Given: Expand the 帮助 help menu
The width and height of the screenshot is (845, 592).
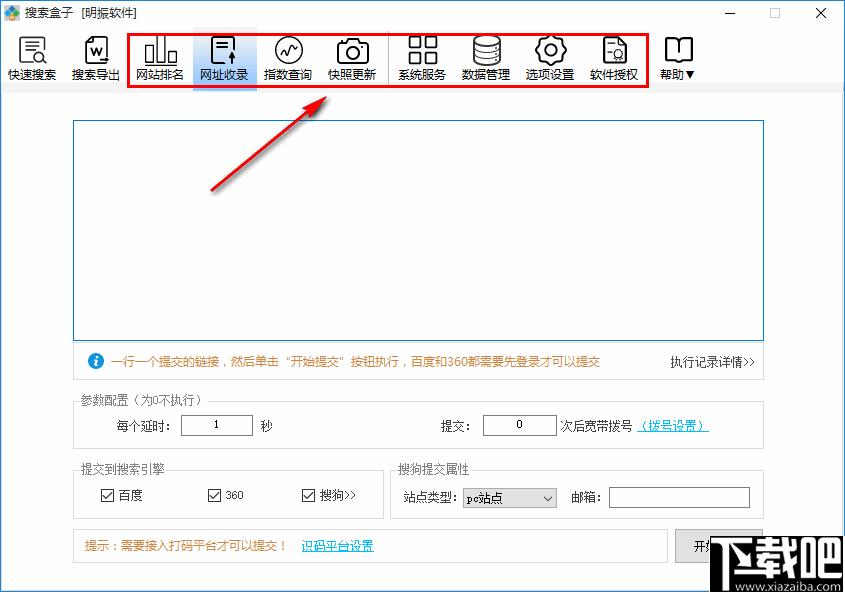Looking at the screenshot, I should click(678, 59).
